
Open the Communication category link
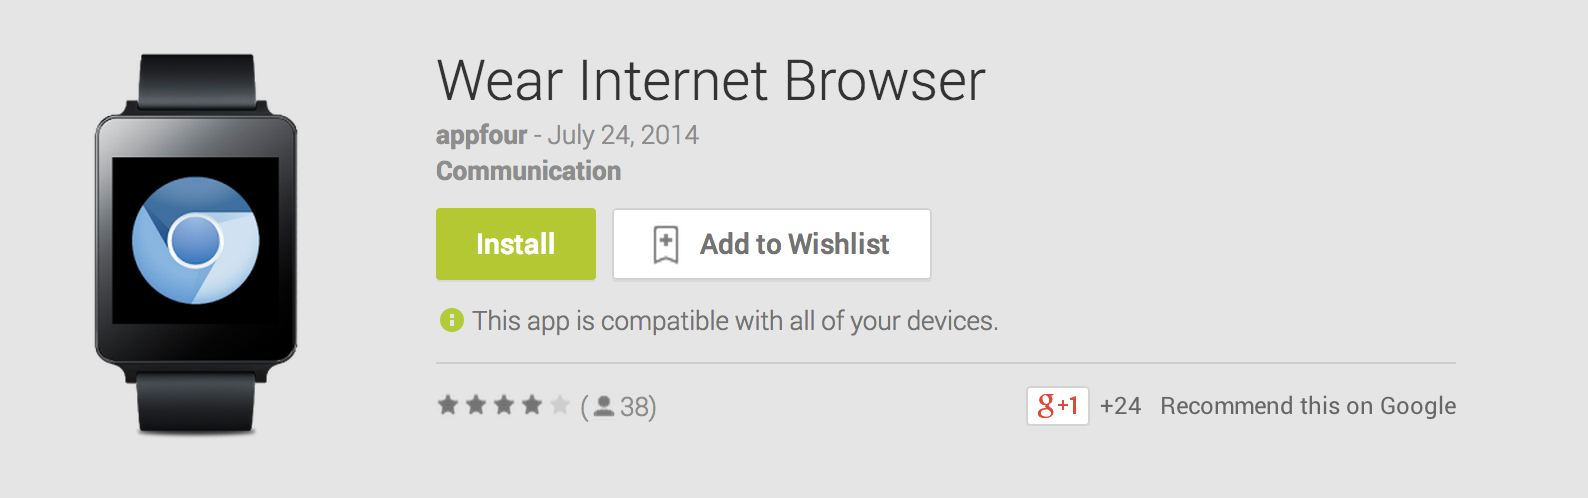pyautogui.click(x=528, y=171)
